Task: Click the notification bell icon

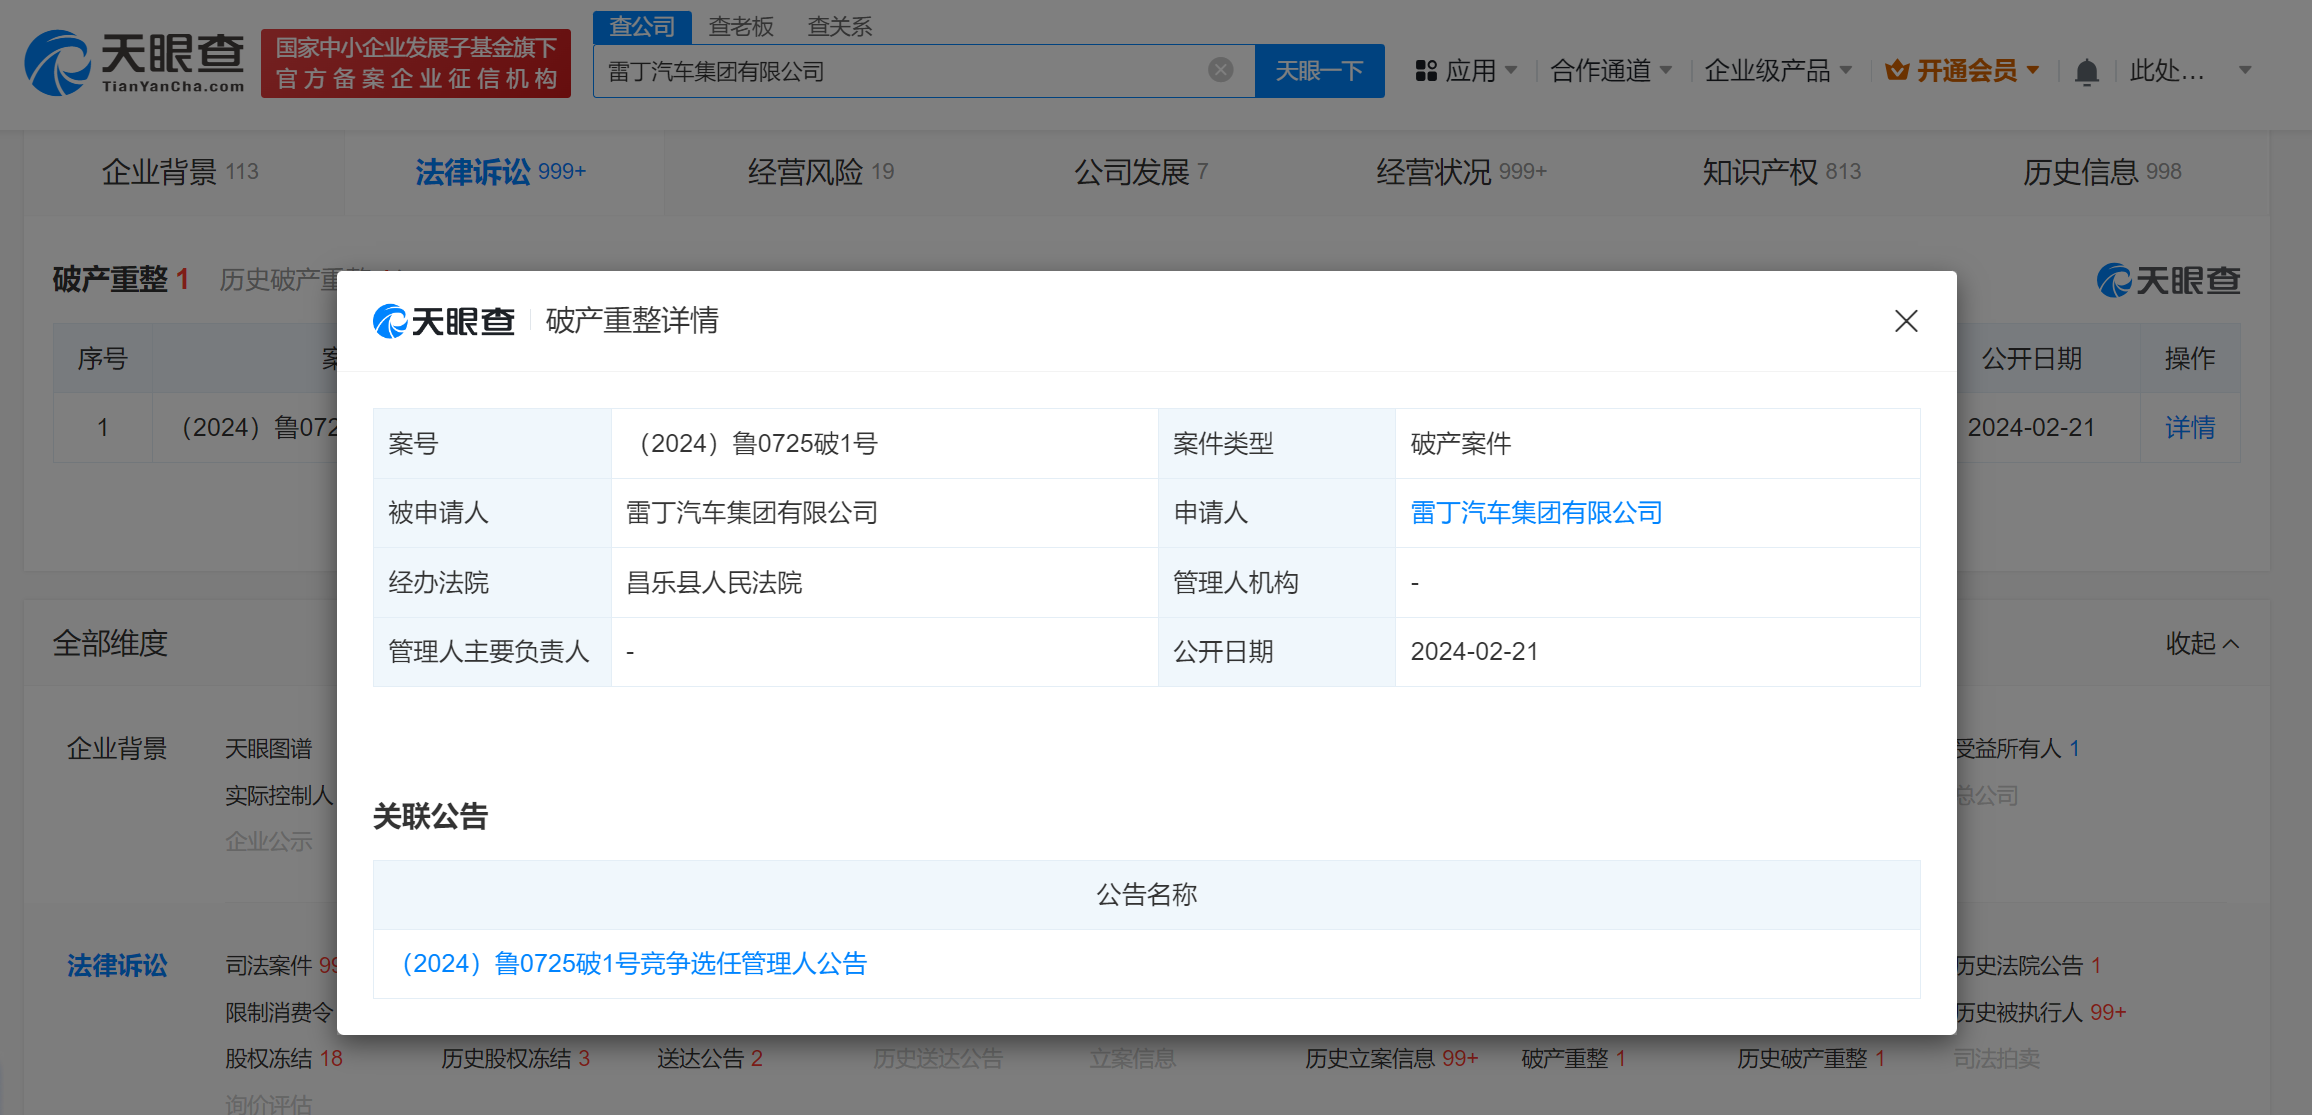Action: pos(2086,72)
